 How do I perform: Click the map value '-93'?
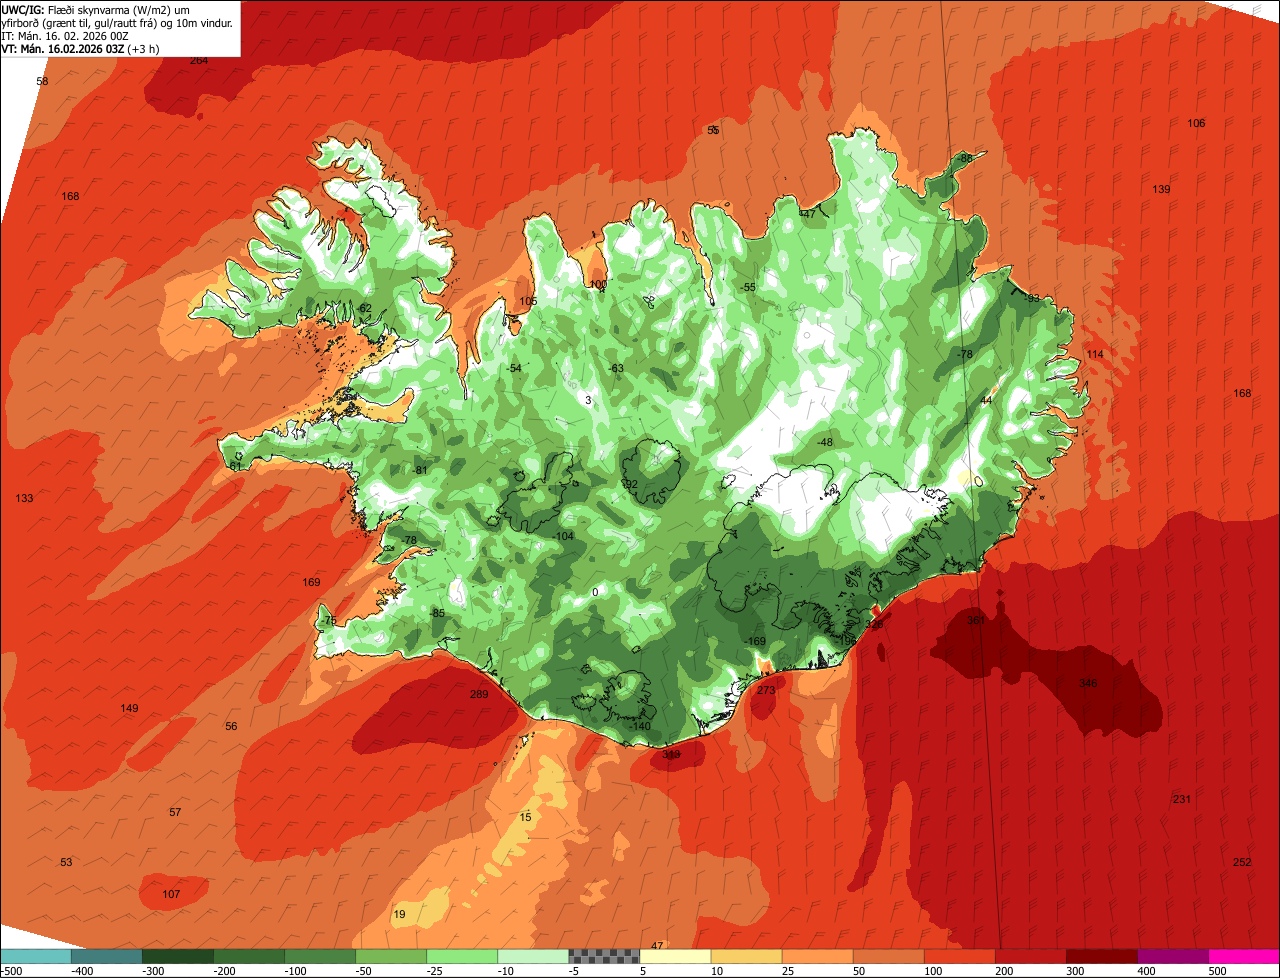click(x=1032, y=298)
